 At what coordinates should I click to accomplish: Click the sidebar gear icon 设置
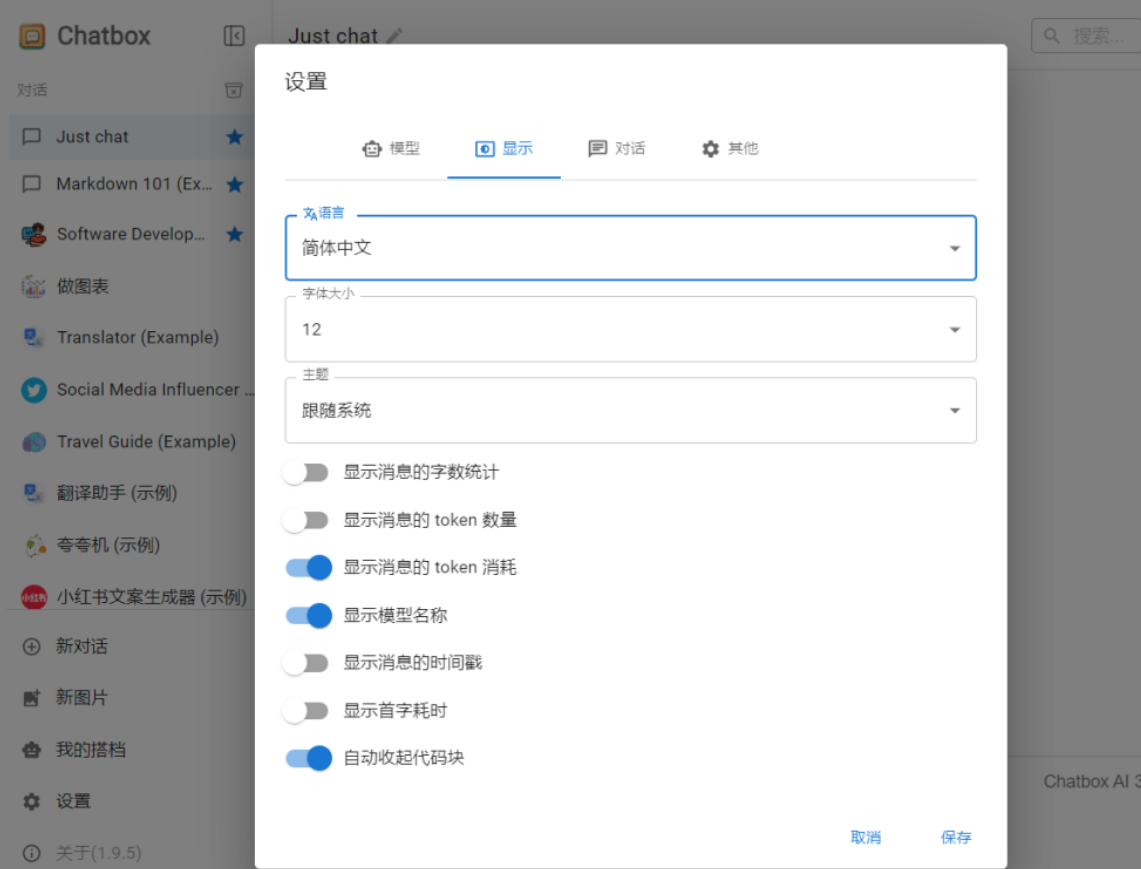[31, 801]
